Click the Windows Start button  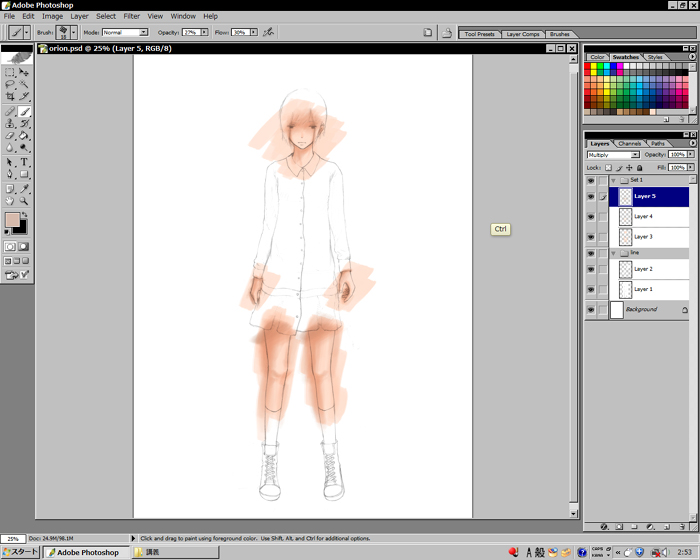pyautogui.click(x=20, y=552)
